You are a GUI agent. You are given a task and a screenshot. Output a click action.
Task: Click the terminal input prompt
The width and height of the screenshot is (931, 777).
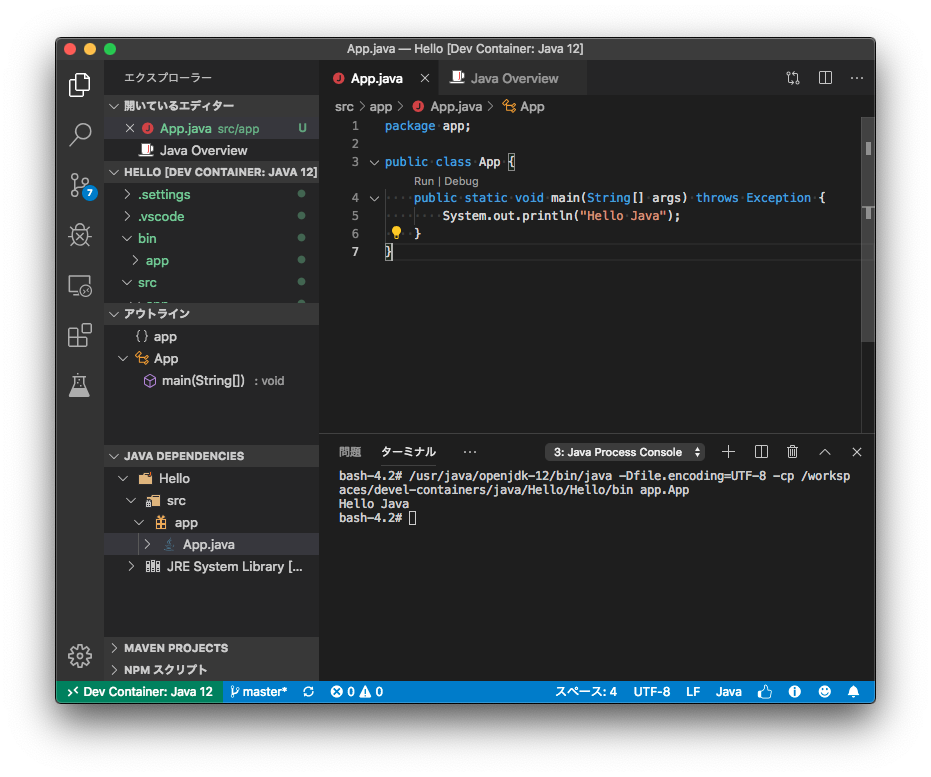tap(413, 518)
